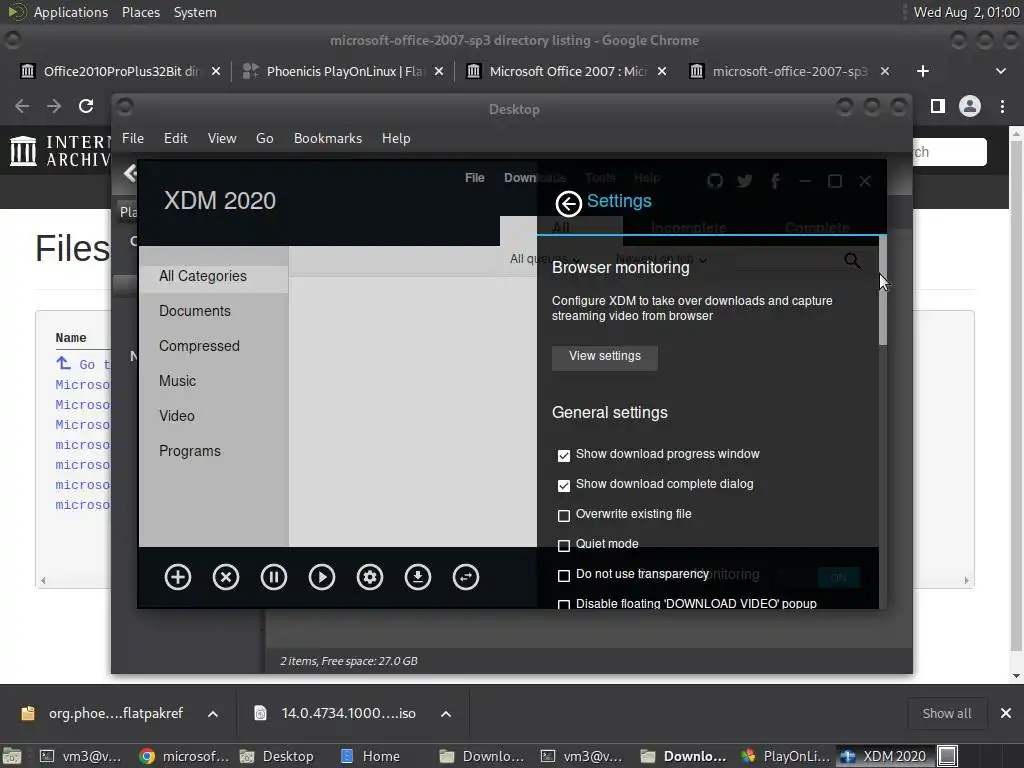The height and width of the screenshot is (768, 1024).
Task: Open Bookmarks menu in file manager
Action: [x=328, y=138]
